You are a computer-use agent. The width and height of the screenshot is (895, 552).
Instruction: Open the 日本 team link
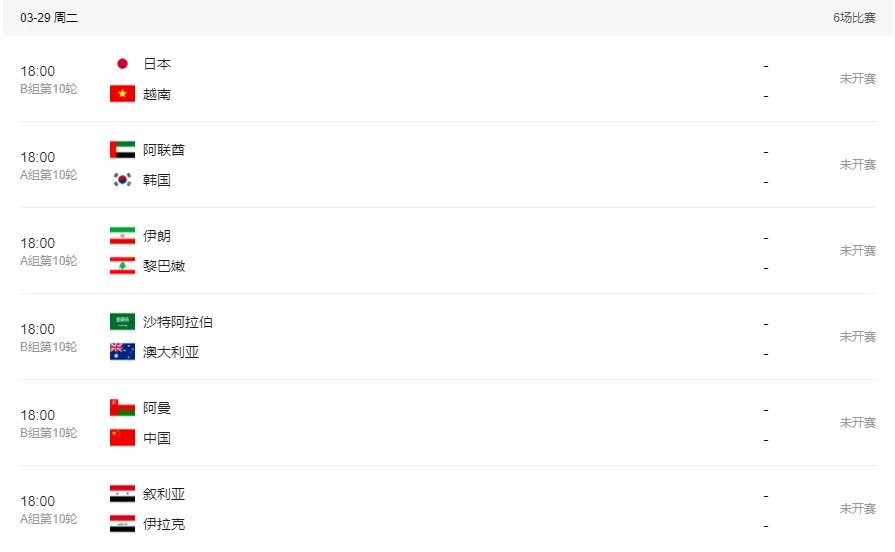click(x=157, y=64)
